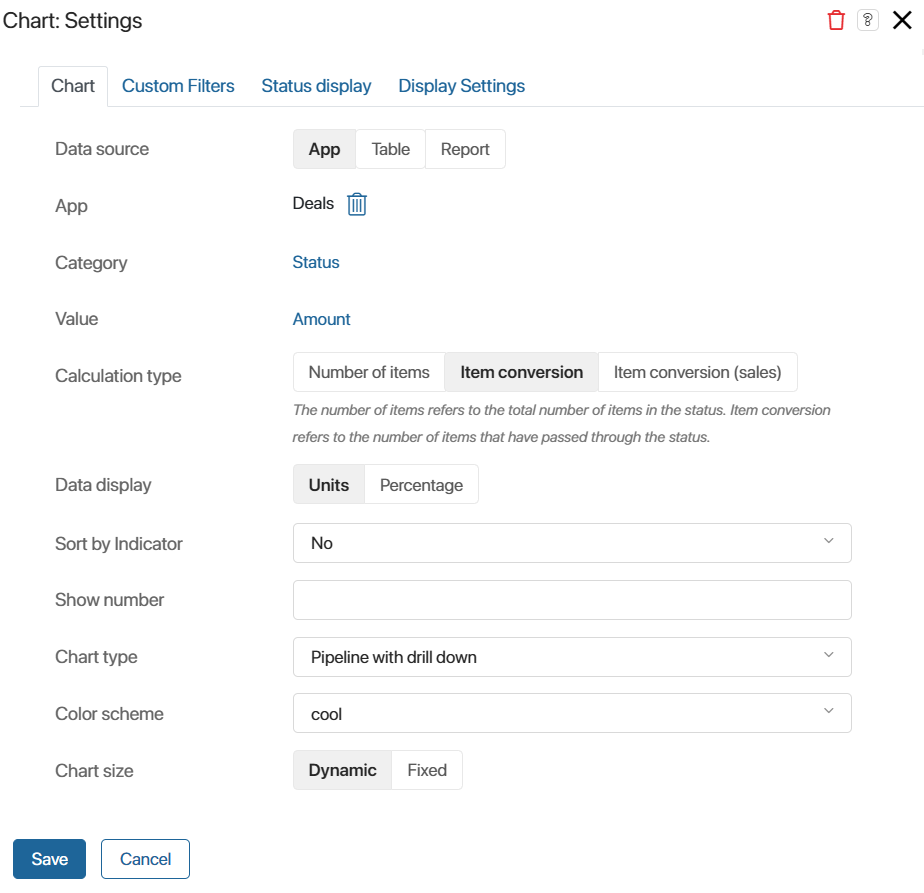The height and width of the screenshot is (893, 924).
Task: Choose Number of items calculation type
Action: coord(369,372)
